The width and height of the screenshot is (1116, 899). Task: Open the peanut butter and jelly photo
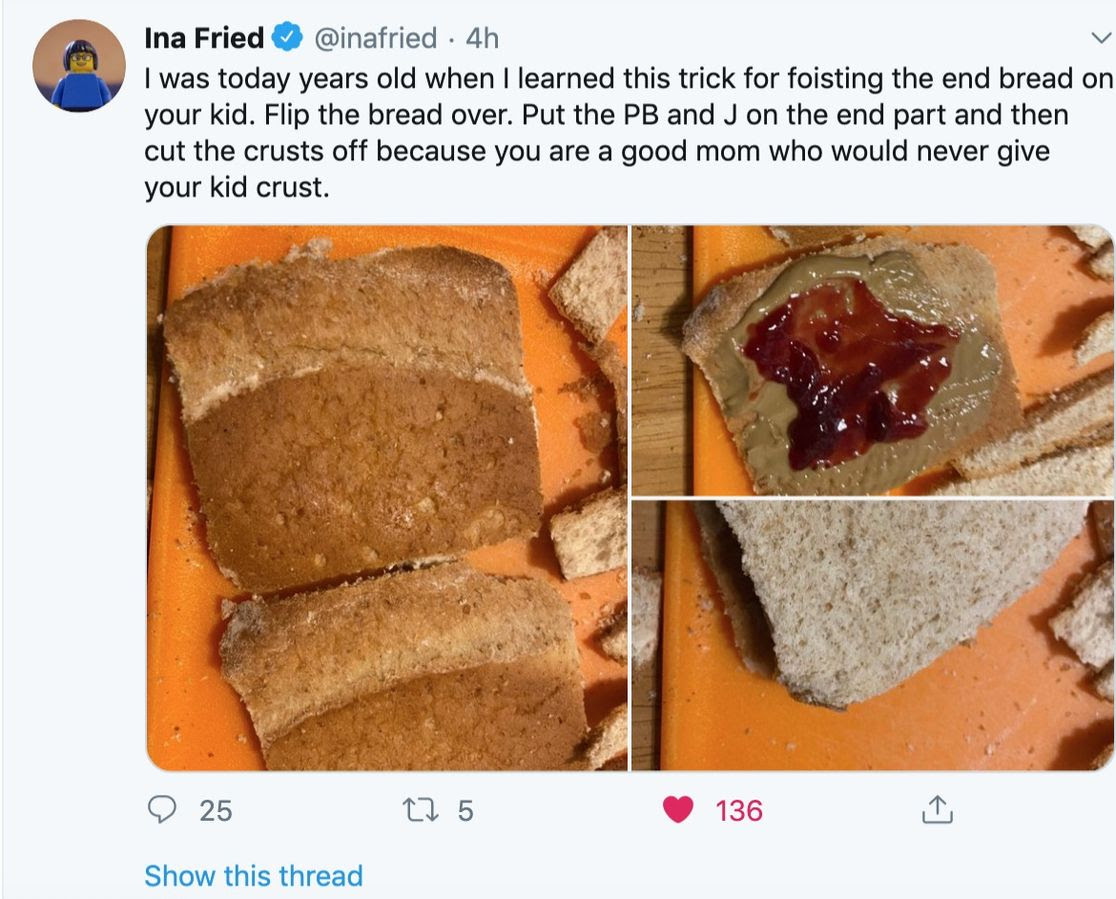pyautogui.click(x=871, y=360)
